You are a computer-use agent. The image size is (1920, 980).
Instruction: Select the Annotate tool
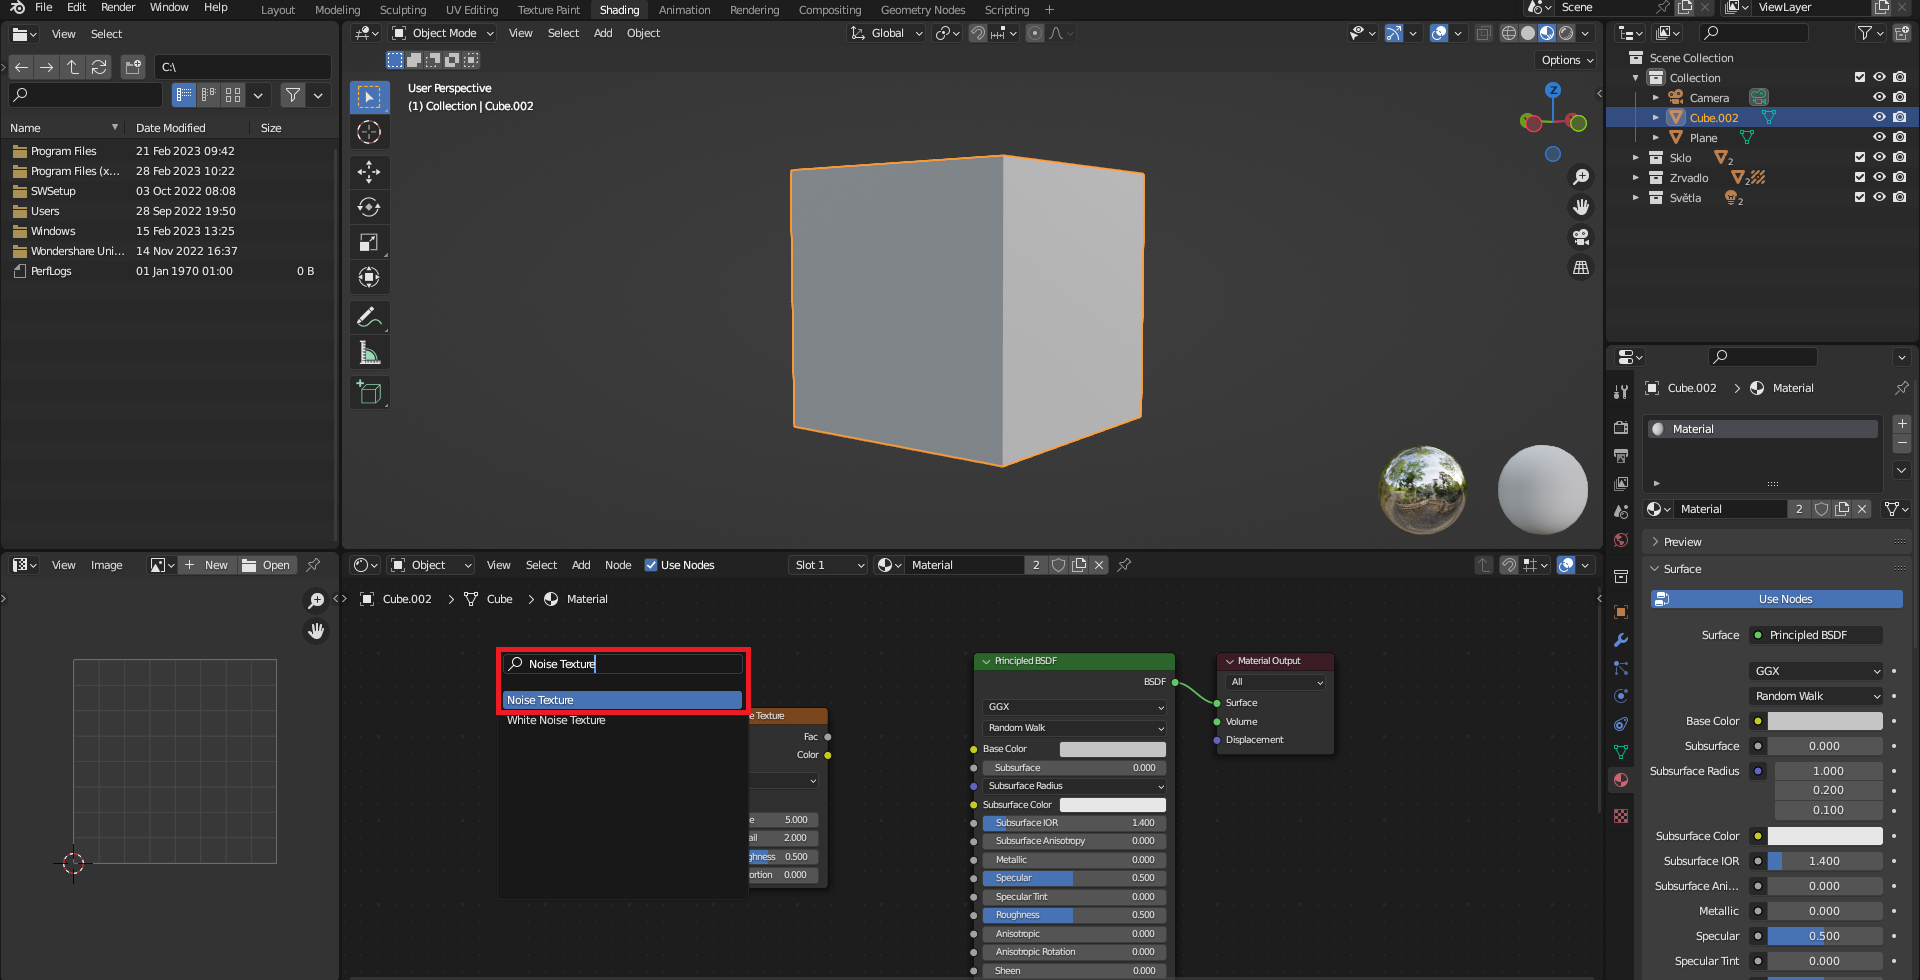[369, 317]
